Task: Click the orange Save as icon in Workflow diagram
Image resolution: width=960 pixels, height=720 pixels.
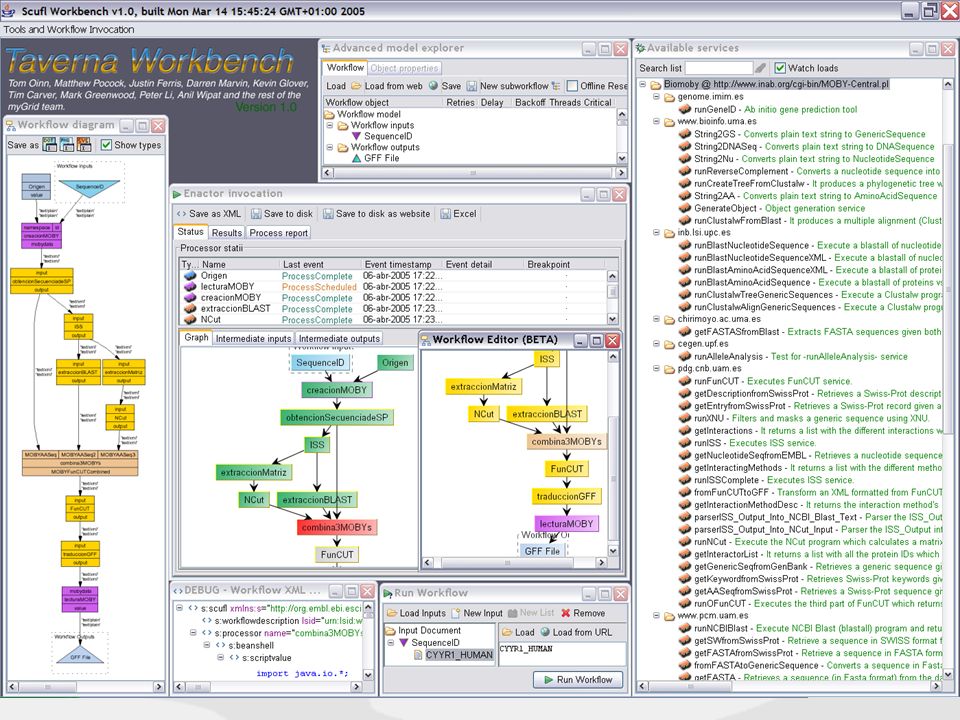Action: tap(84, 144)
